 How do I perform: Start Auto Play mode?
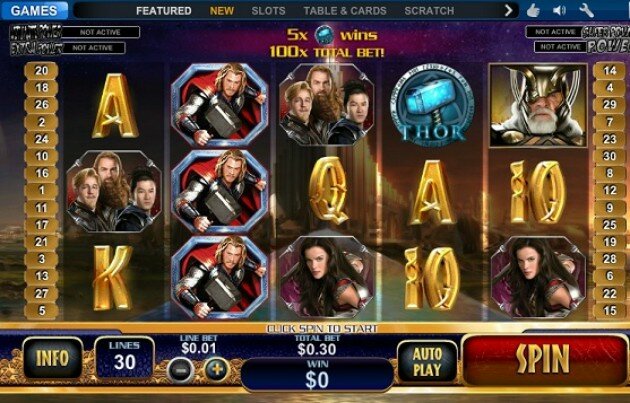tap(427, 361)
